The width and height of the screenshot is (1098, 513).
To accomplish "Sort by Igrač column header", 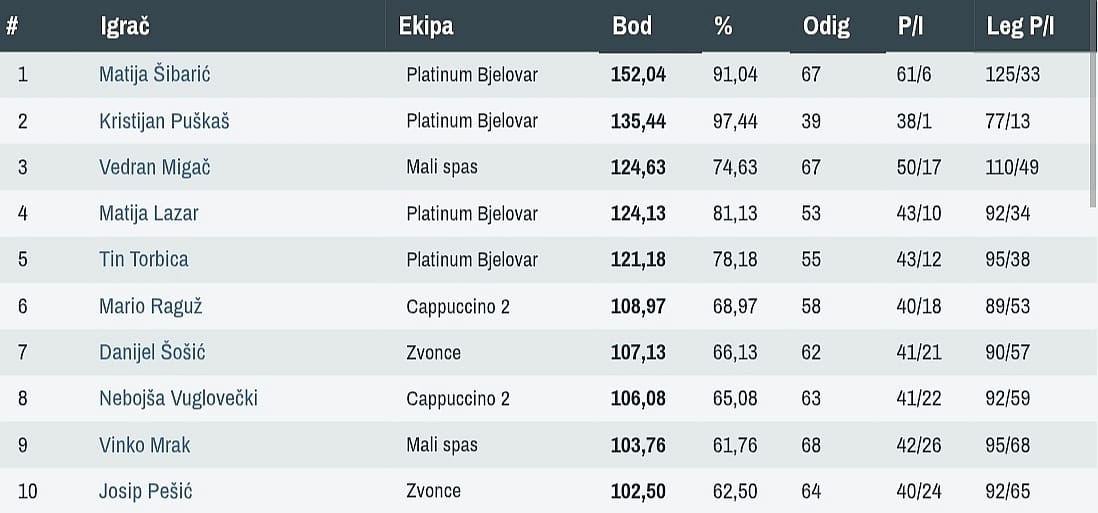I will click(x=125, y=26).
